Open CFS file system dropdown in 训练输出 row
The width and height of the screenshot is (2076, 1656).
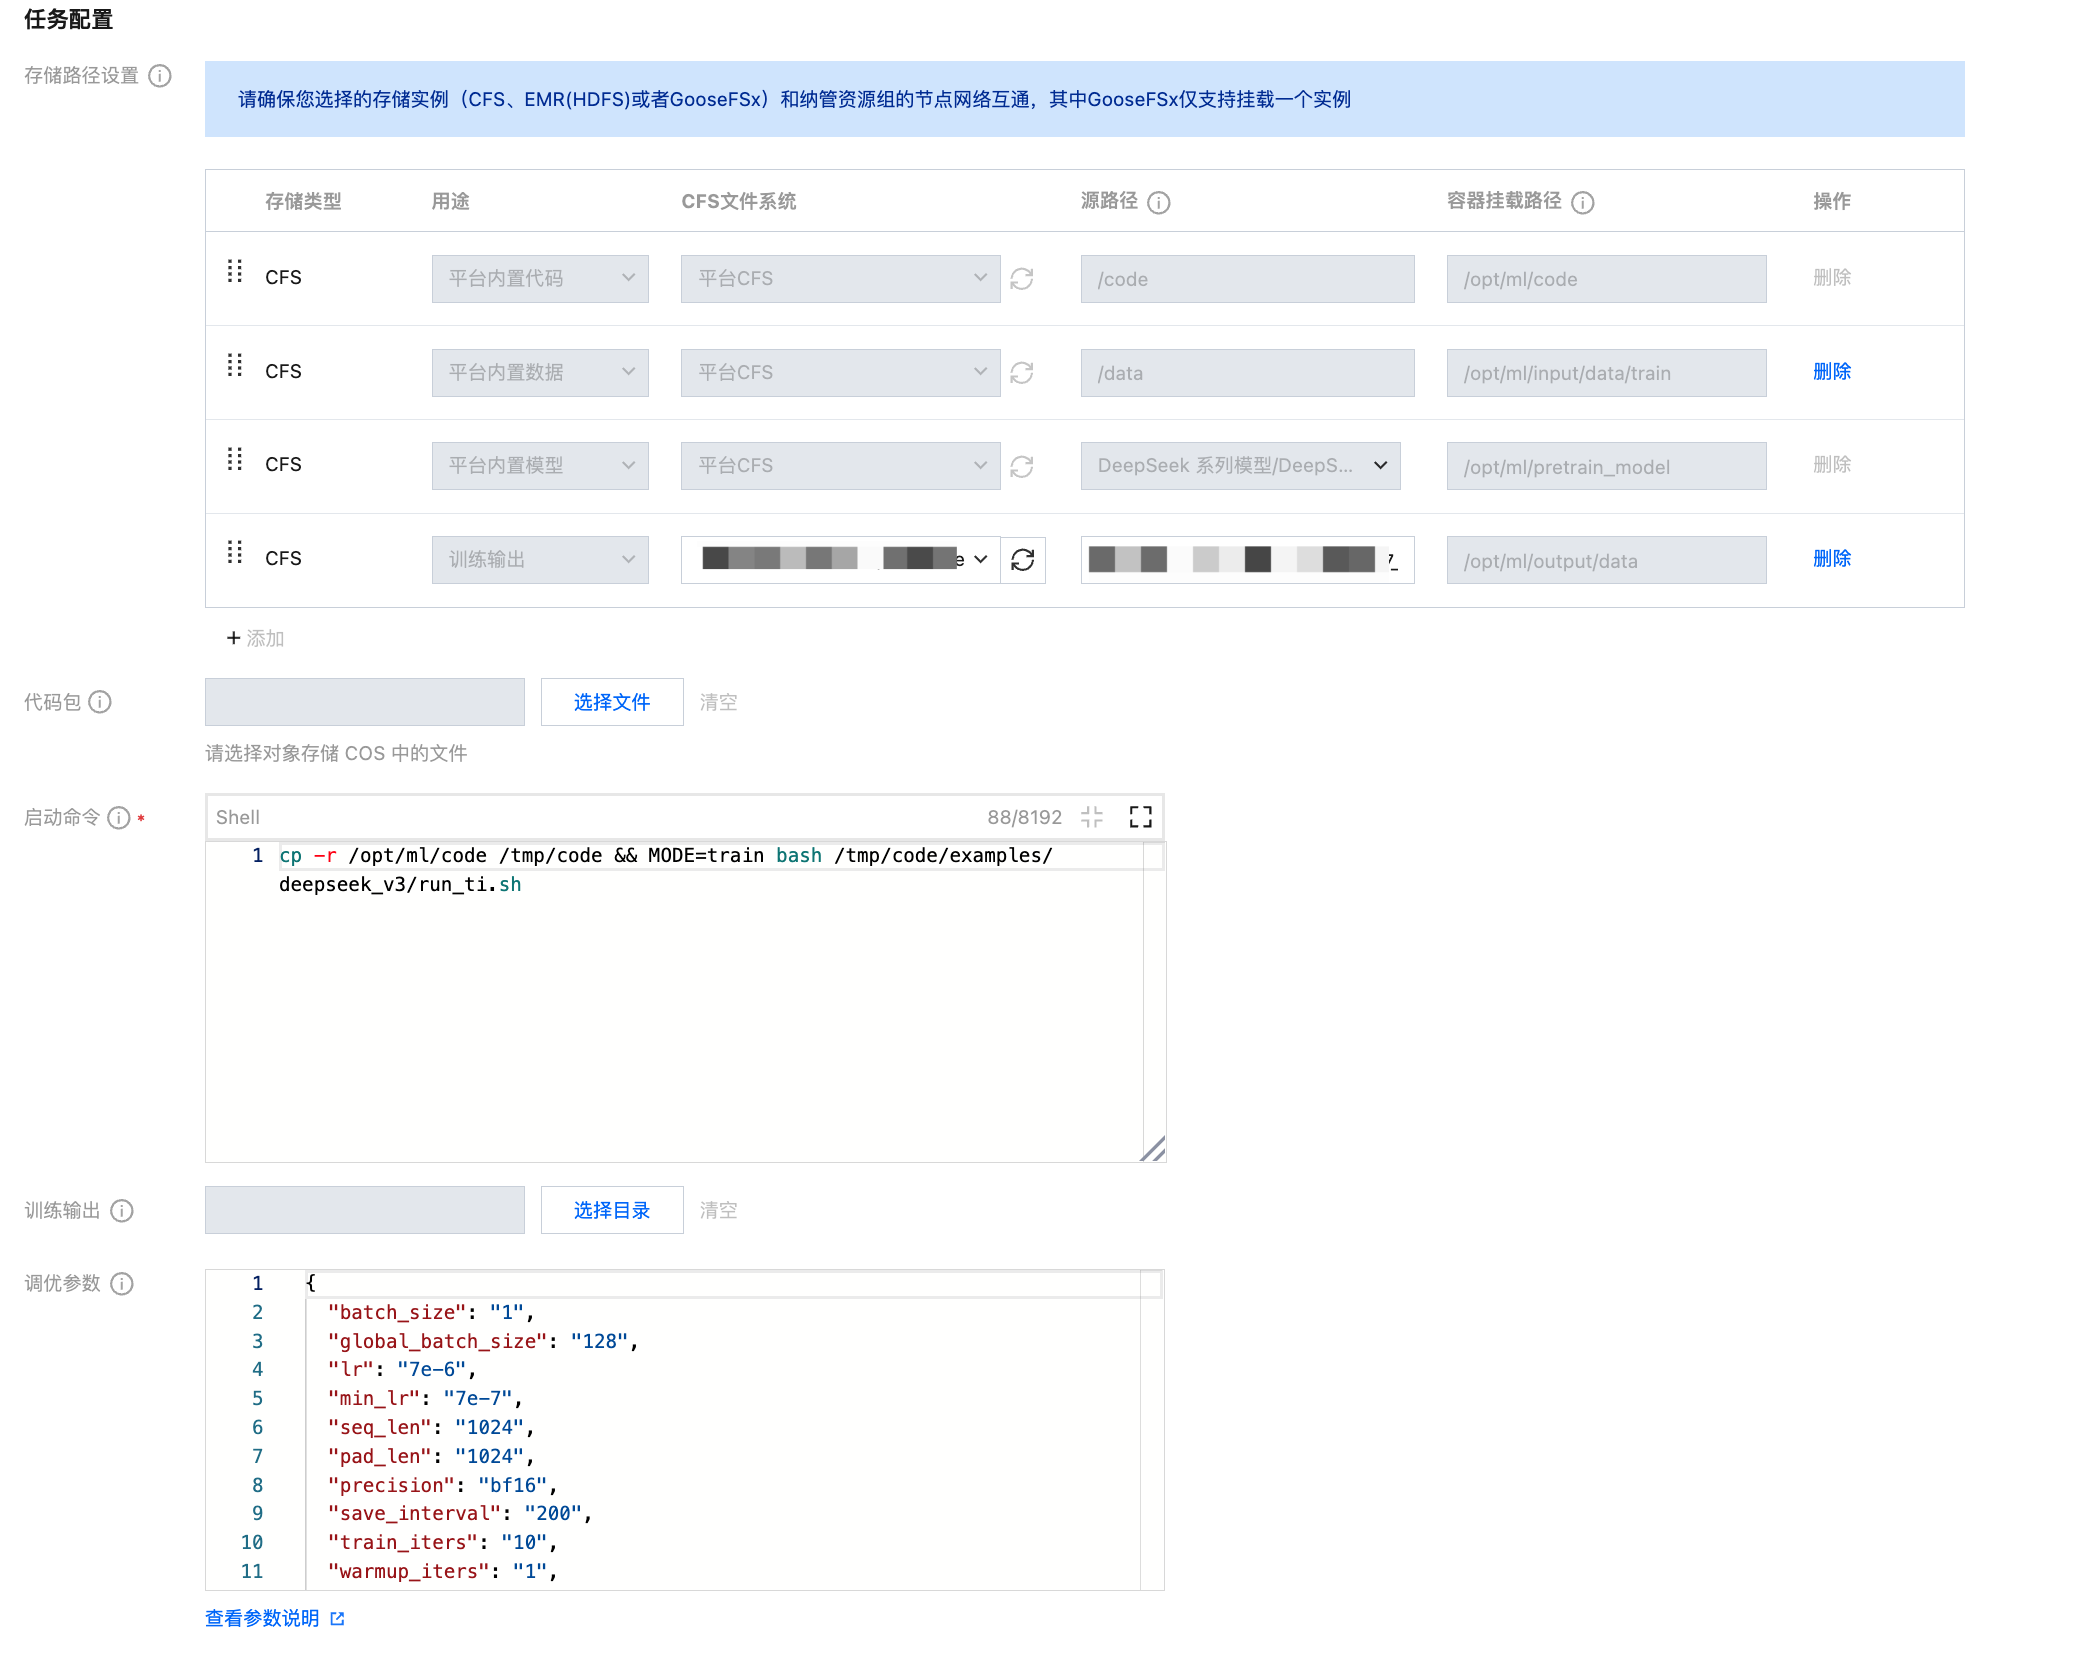click(841, 560)
